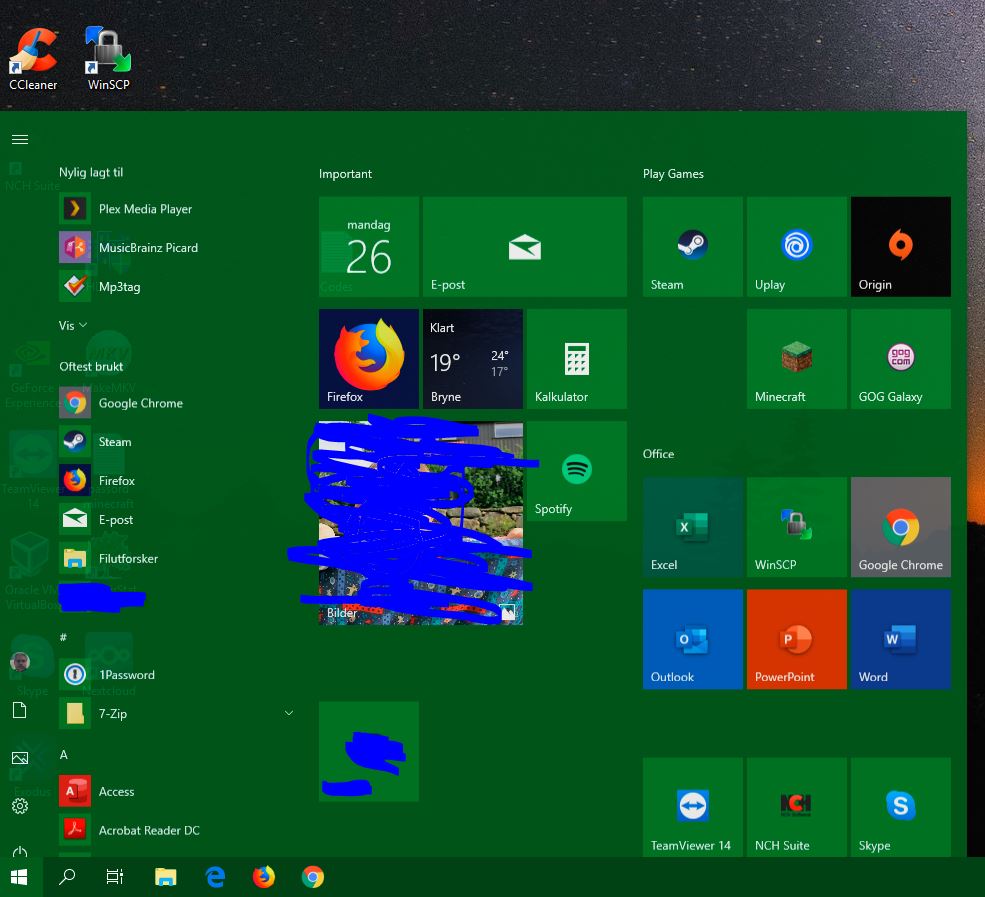Launch the Word tile
This screenshot has width=985, height=897.
(900, 639)
